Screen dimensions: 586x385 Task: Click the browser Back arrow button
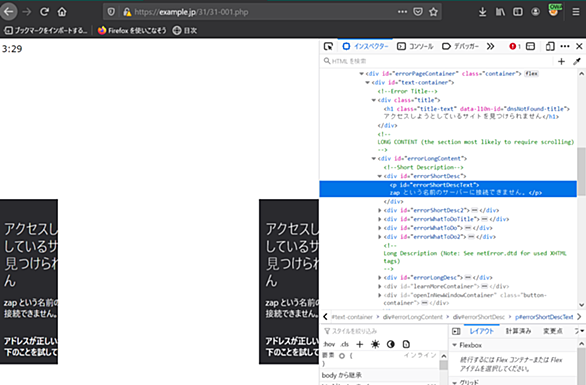tap(8, 12)
